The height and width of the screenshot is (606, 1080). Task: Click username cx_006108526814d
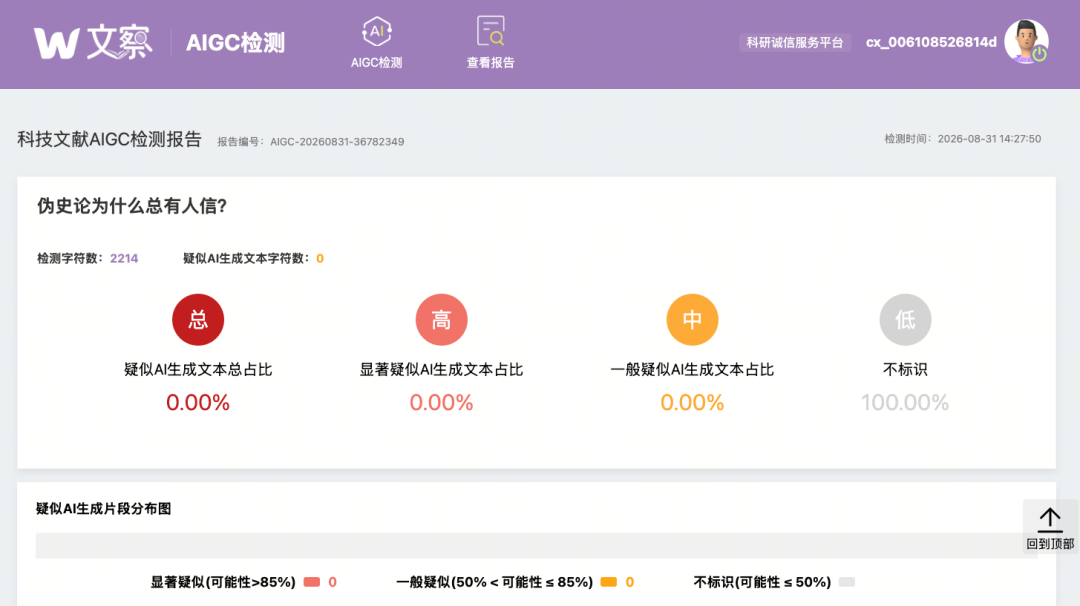tap(931, 43)
